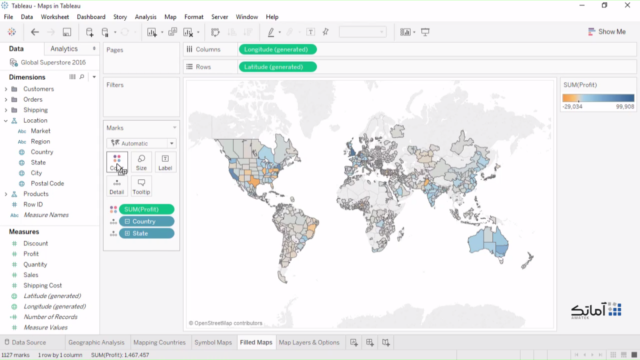This screenshot has height=360, width=640.
Task: Click the State pill in Marks
Action: click(x=147, y=233)
